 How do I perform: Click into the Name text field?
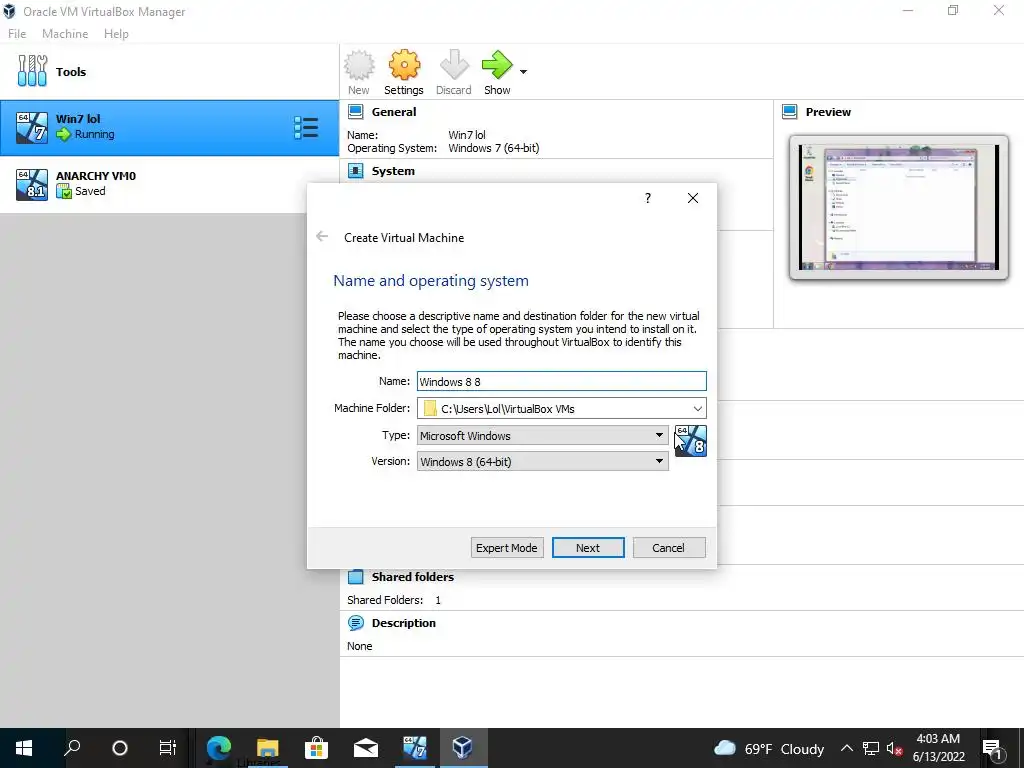pos(562,381)
